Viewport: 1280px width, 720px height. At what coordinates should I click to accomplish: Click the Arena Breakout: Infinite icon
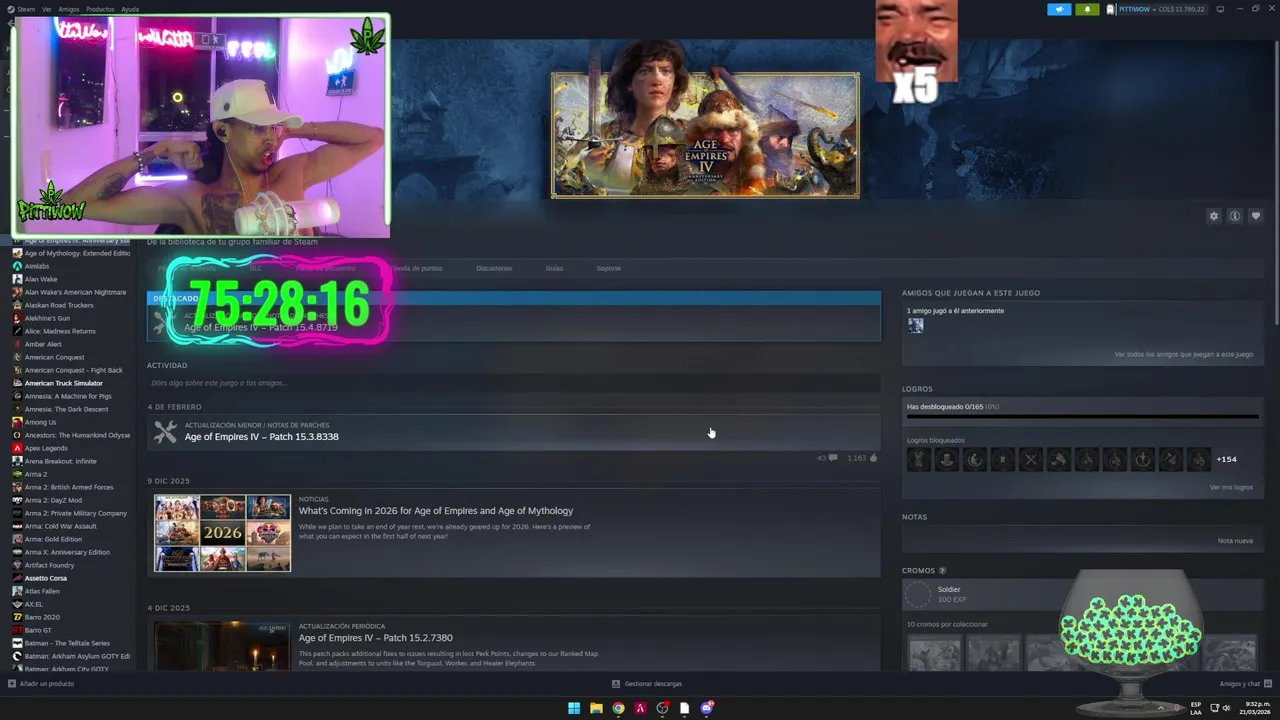click(17, 461)
